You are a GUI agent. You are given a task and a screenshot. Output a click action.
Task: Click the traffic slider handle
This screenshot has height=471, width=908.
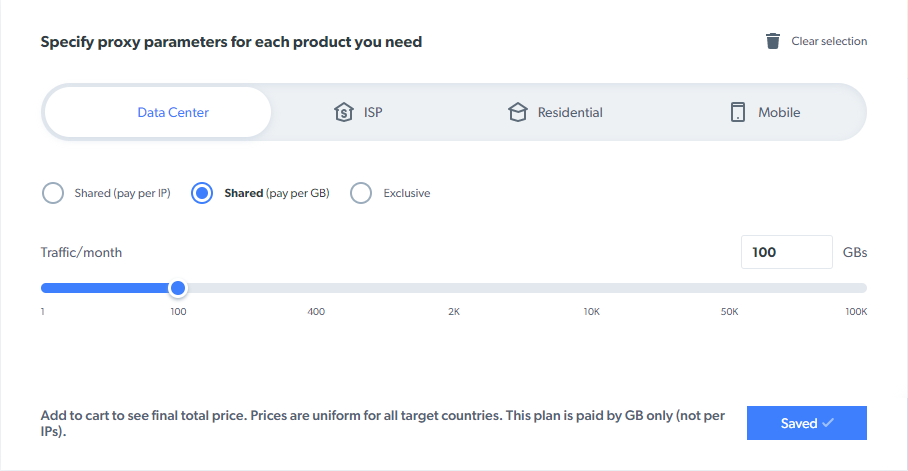178,288
